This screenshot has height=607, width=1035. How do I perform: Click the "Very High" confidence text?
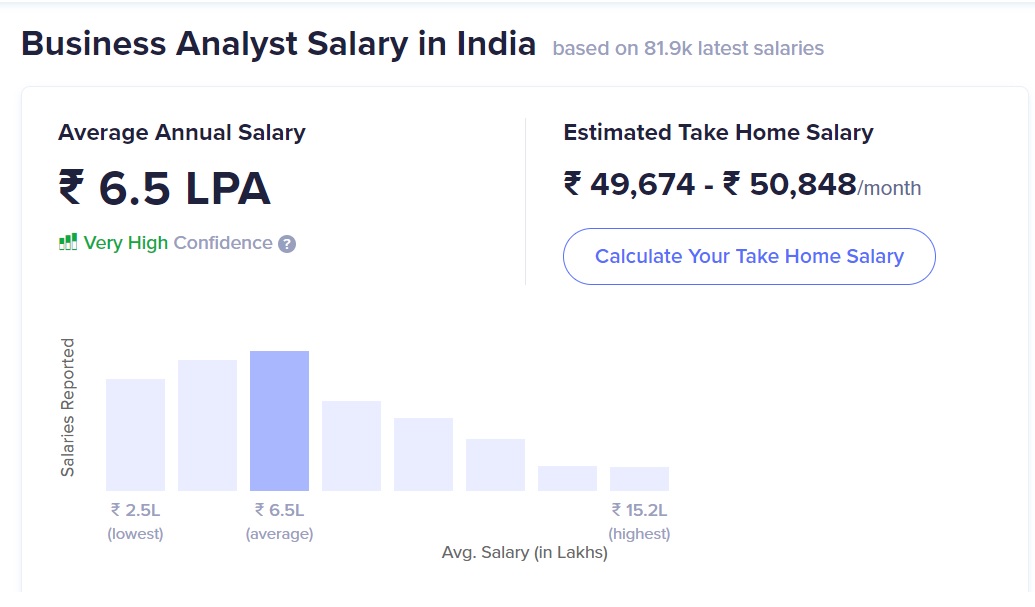tap(125, 243)
